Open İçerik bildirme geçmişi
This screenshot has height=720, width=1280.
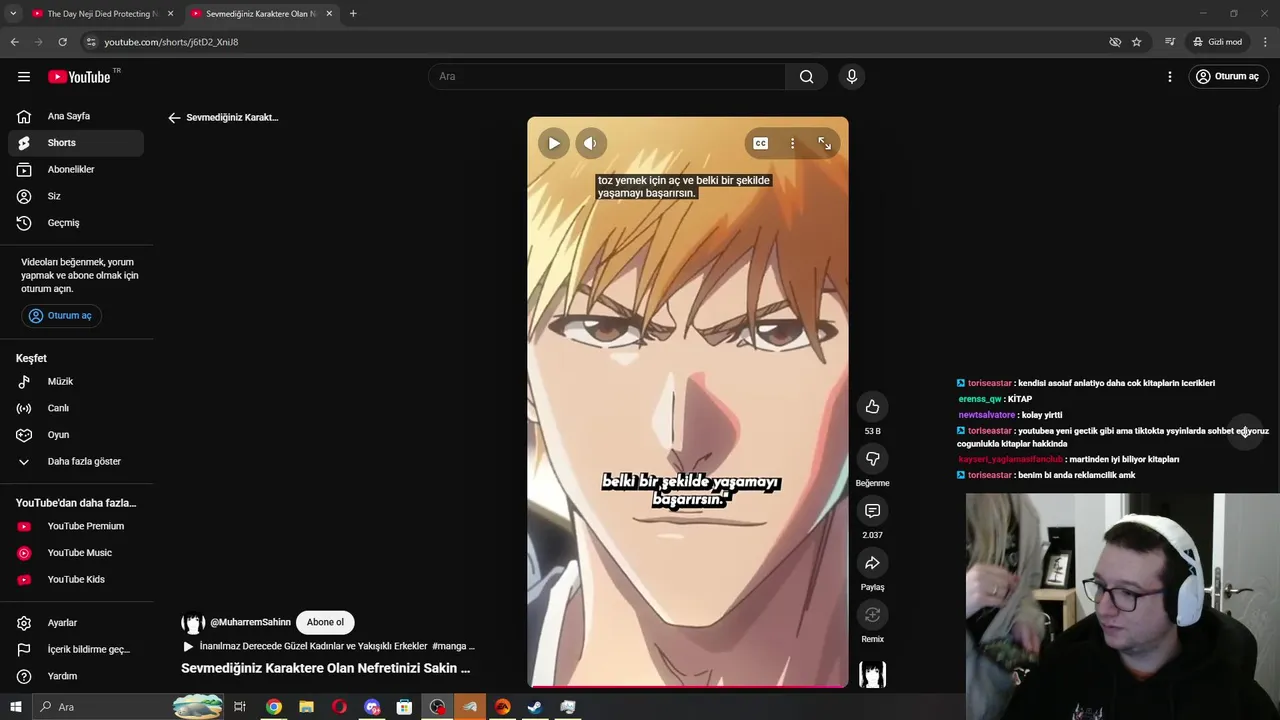tap(76, 649)
